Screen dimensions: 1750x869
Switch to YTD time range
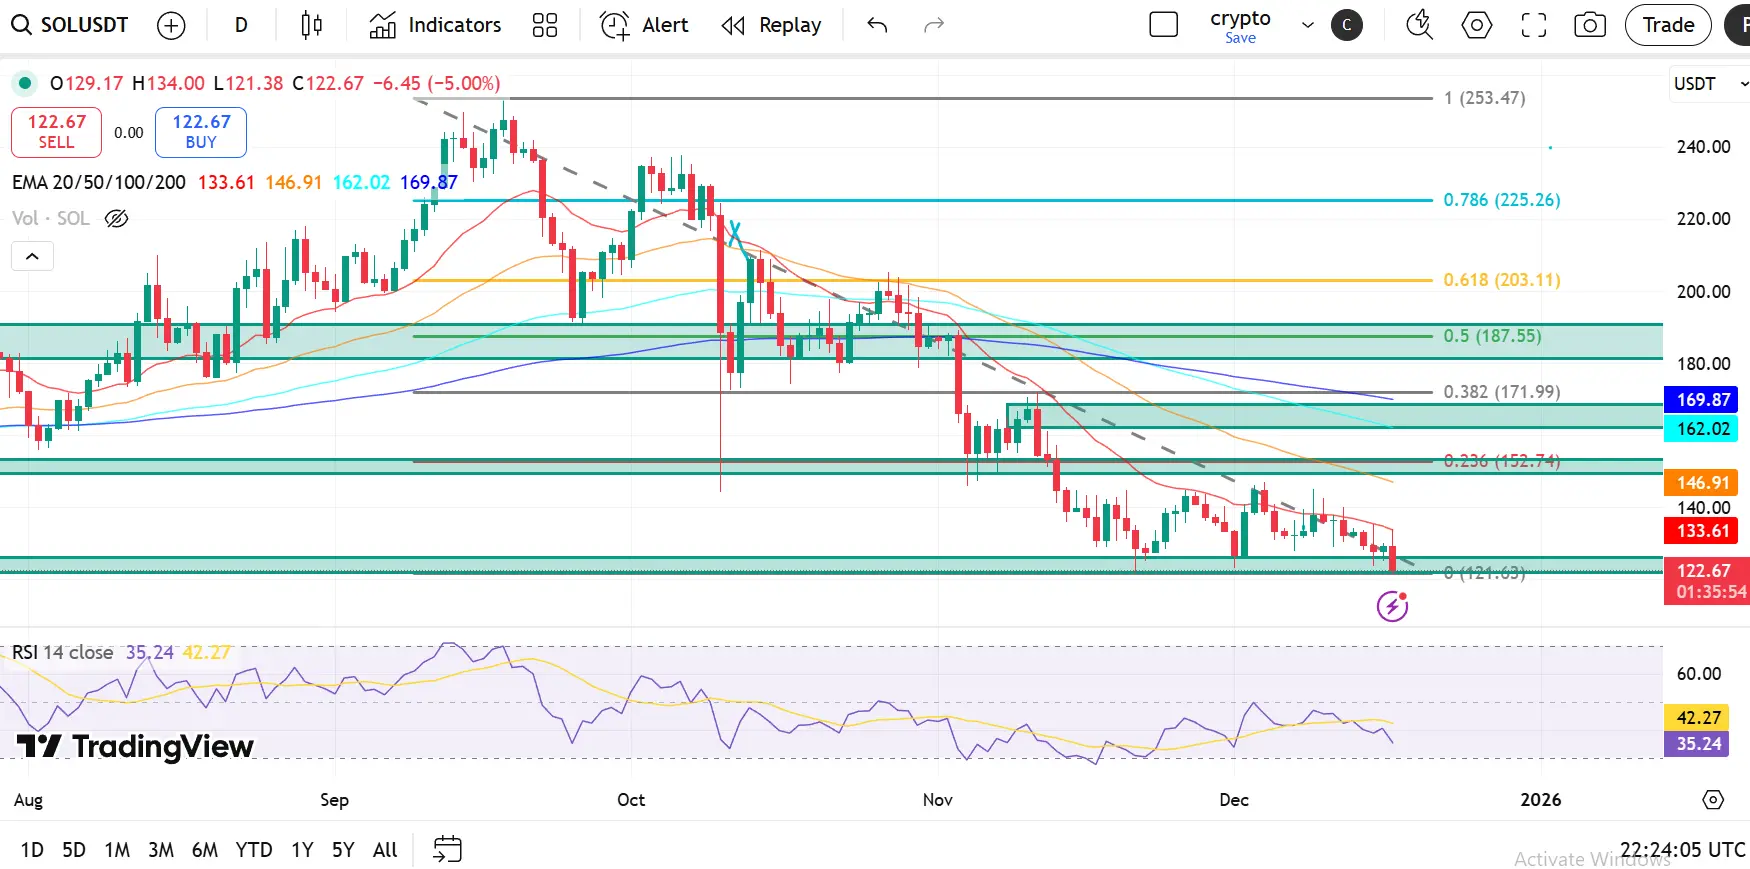point(254,850)
